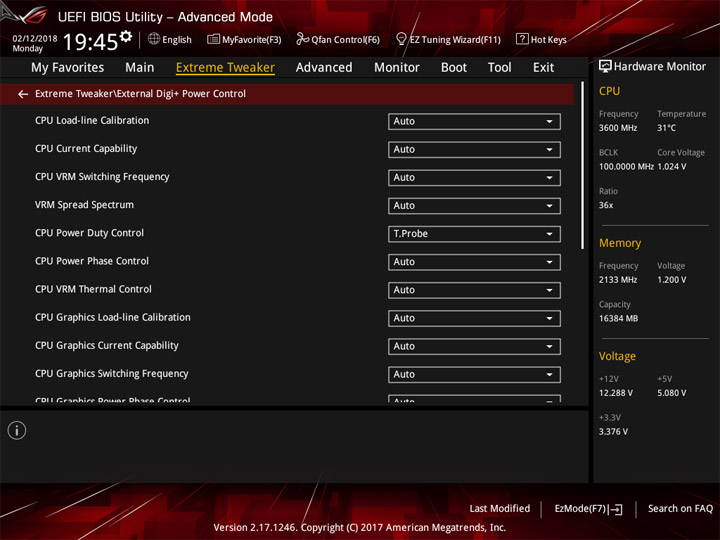Click the 2133 MHz memory frequency value
The width and height of the screenshot is (720, 540).
pyautogui.click(x=618, y=280)
